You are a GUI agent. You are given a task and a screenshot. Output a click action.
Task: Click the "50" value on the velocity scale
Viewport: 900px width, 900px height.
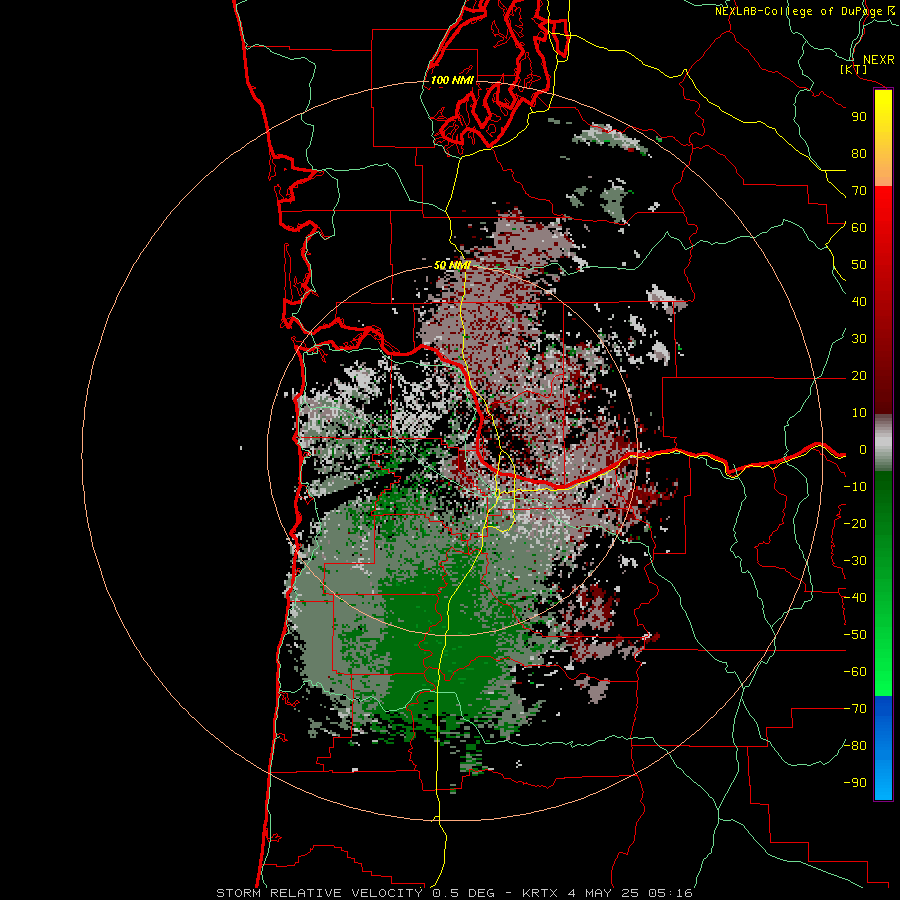pyautogui.click(x=859, y=265)
